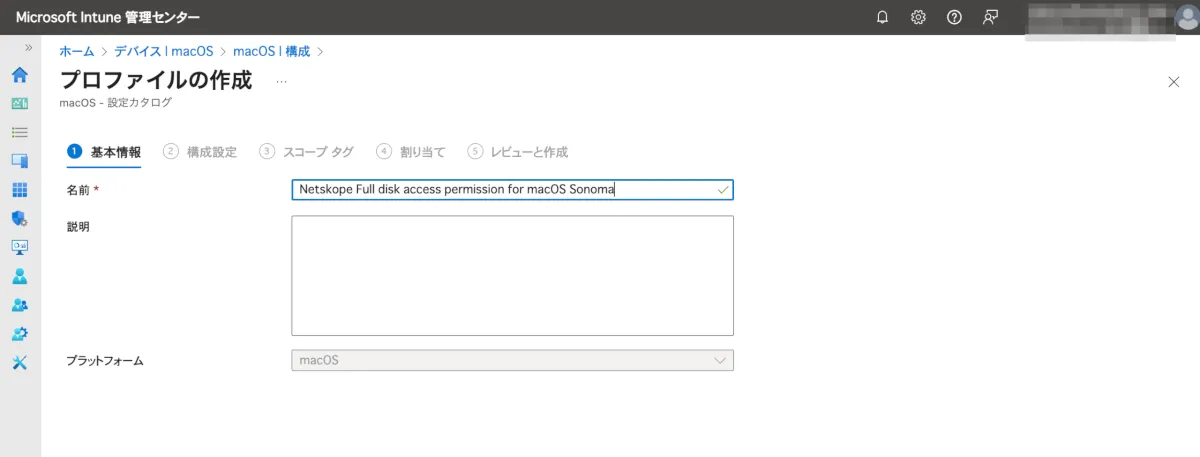Select the 割り当て step tab

point(411,152)
